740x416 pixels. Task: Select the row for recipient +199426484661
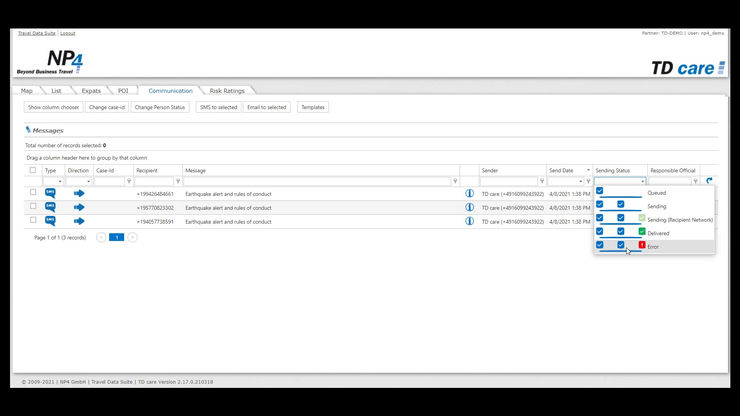tap(33, 192)
